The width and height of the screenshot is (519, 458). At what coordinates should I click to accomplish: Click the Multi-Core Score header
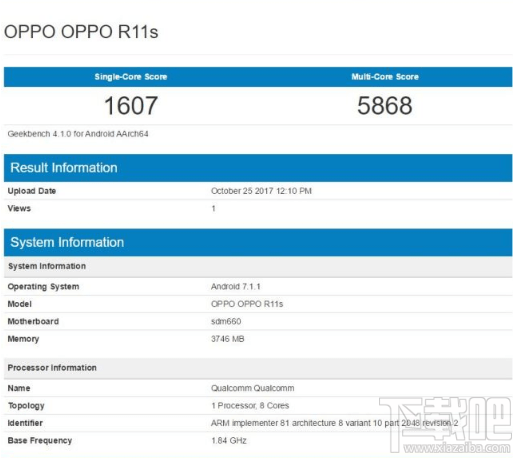[385, 77]
